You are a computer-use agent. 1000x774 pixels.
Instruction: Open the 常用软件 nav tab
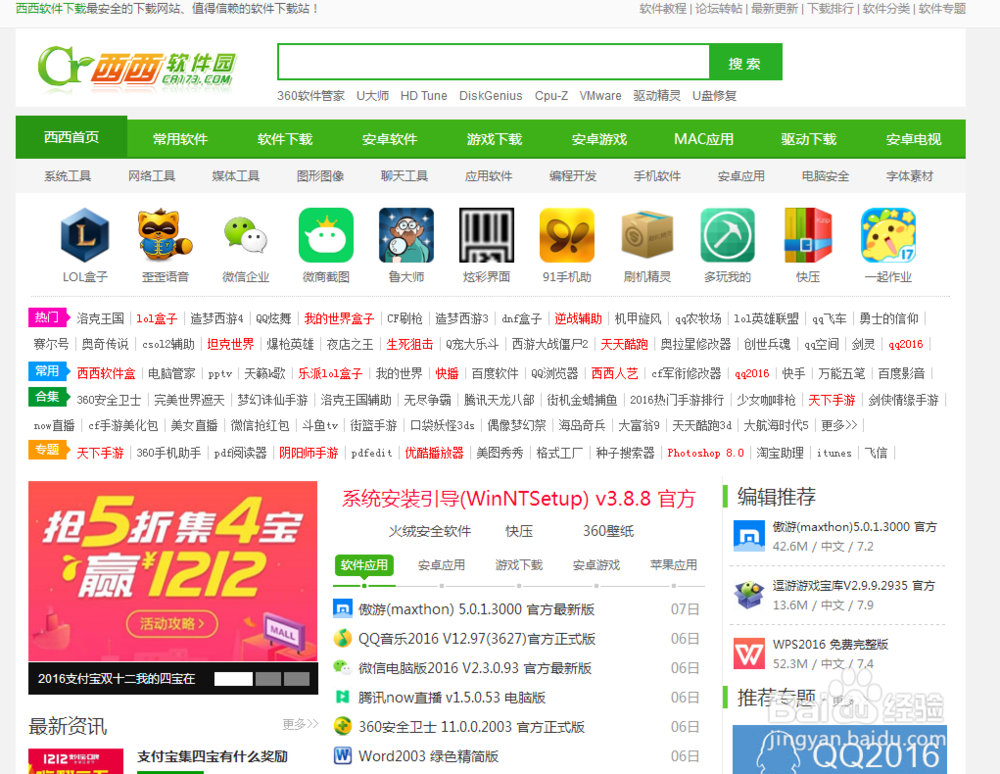click(x=180, y=139)
